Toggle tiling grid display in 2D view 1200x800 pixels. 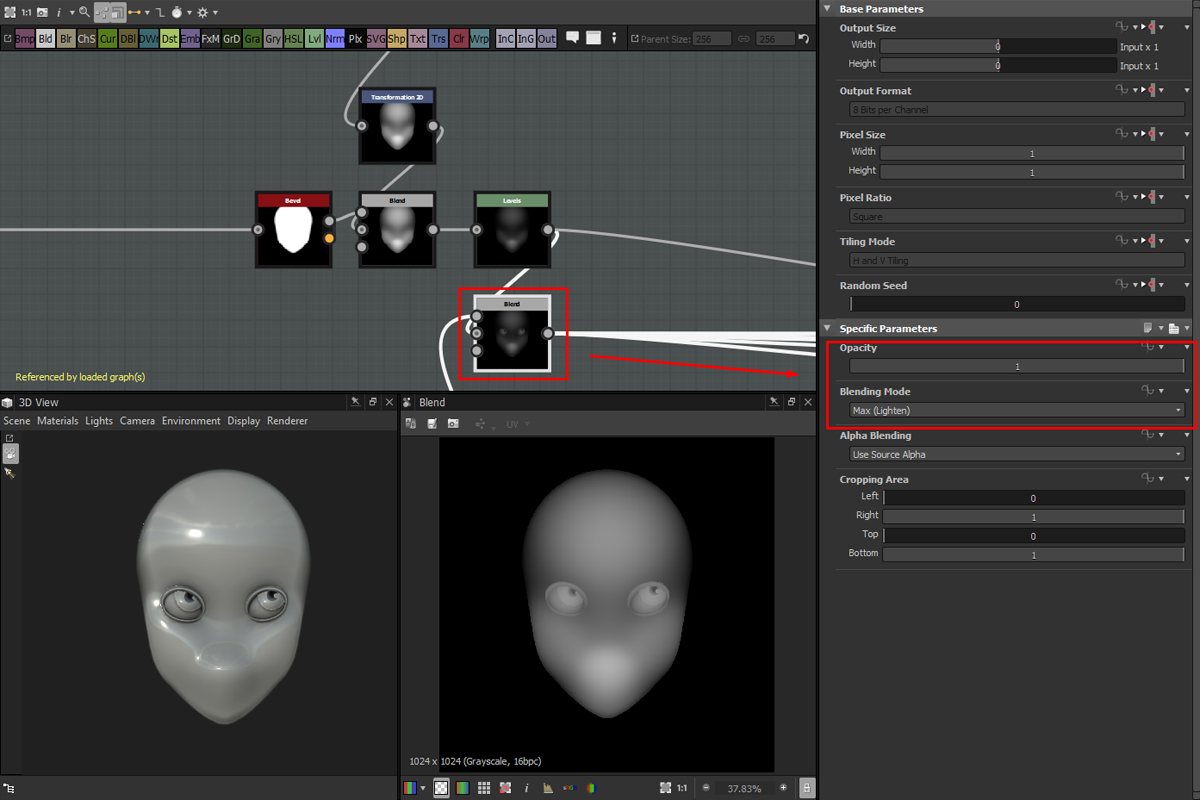484,788
